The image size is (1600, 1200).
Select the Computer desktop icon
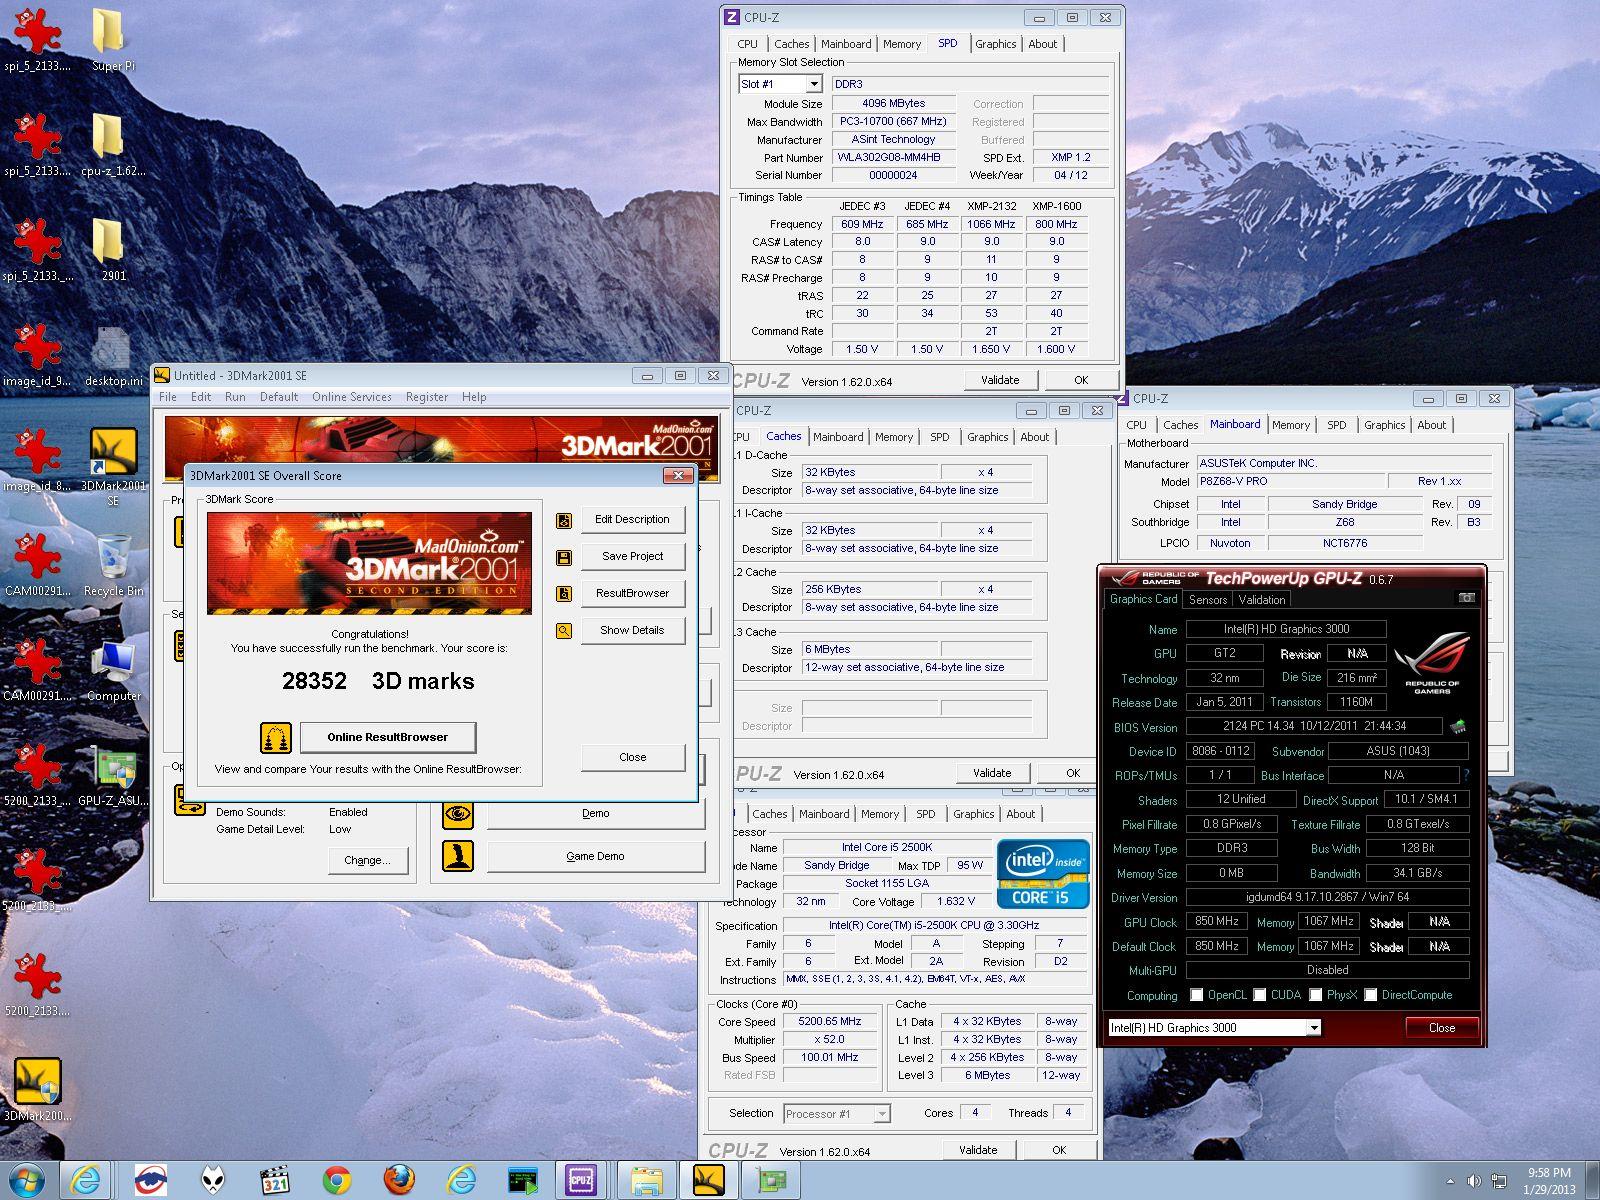click(x=113, y=670)
